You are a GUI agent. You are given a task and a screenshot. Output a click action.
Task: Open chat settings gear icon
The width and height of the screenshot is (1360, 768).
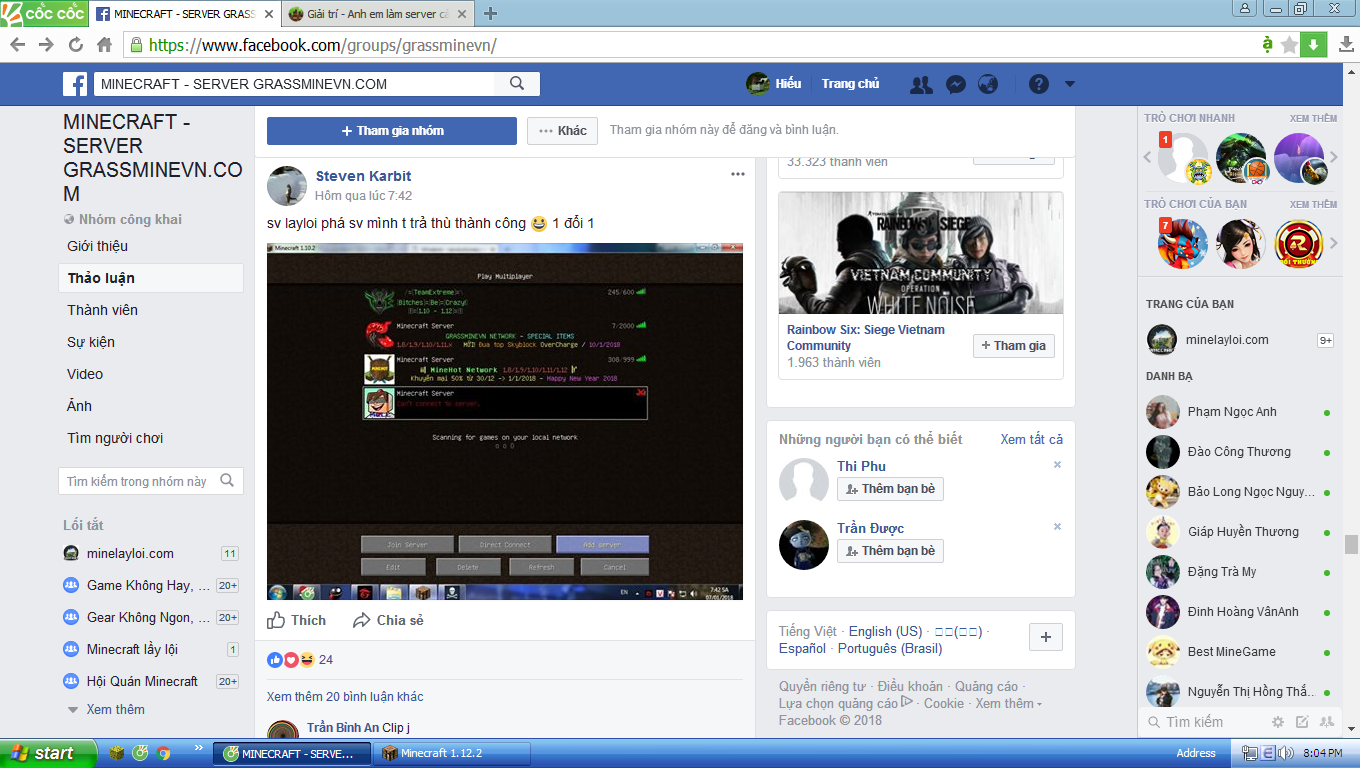point(1277,722)
